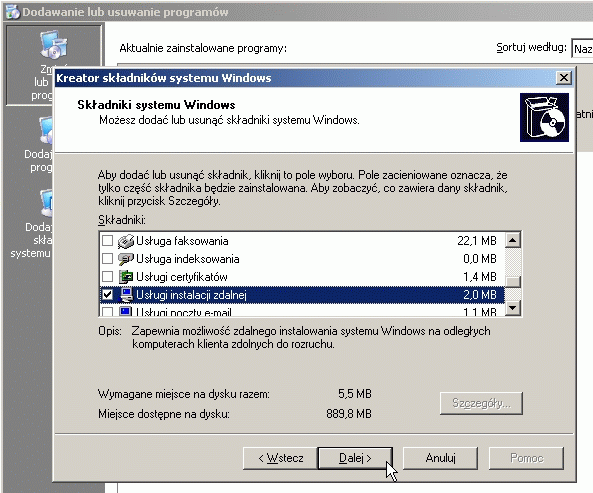This screenshot has height=493, width=593.
Task: Check the Usługa indeksowania checkbox
Action: tap(108, 259)
